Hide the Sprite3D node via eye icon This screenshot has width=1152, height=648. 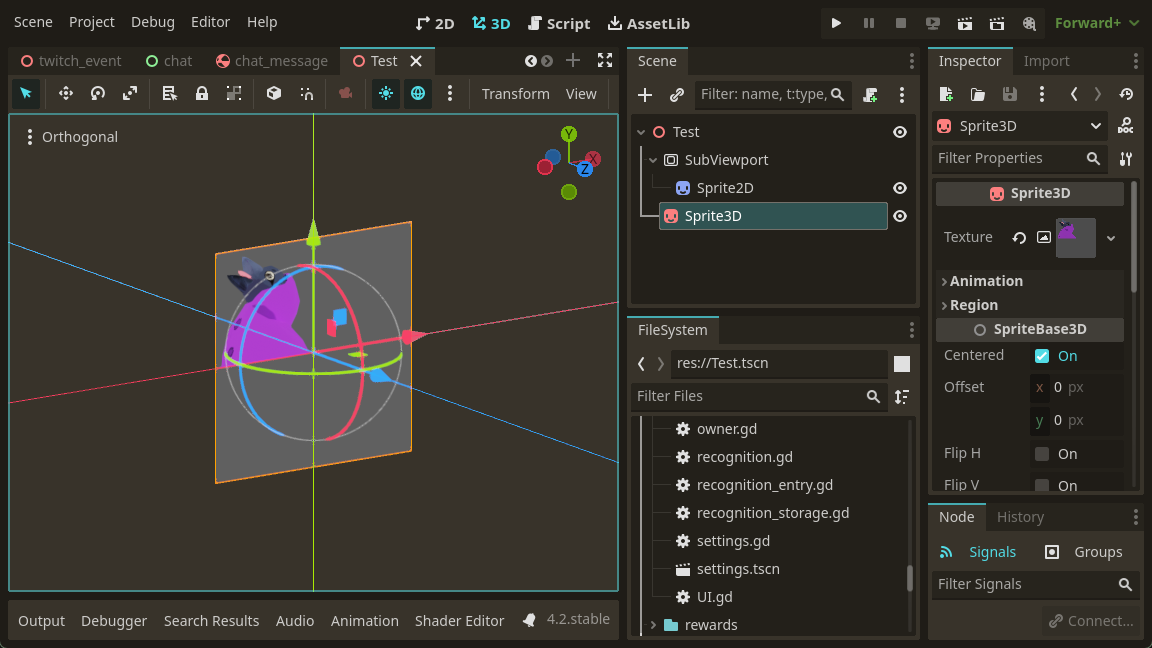click(900, 216)
